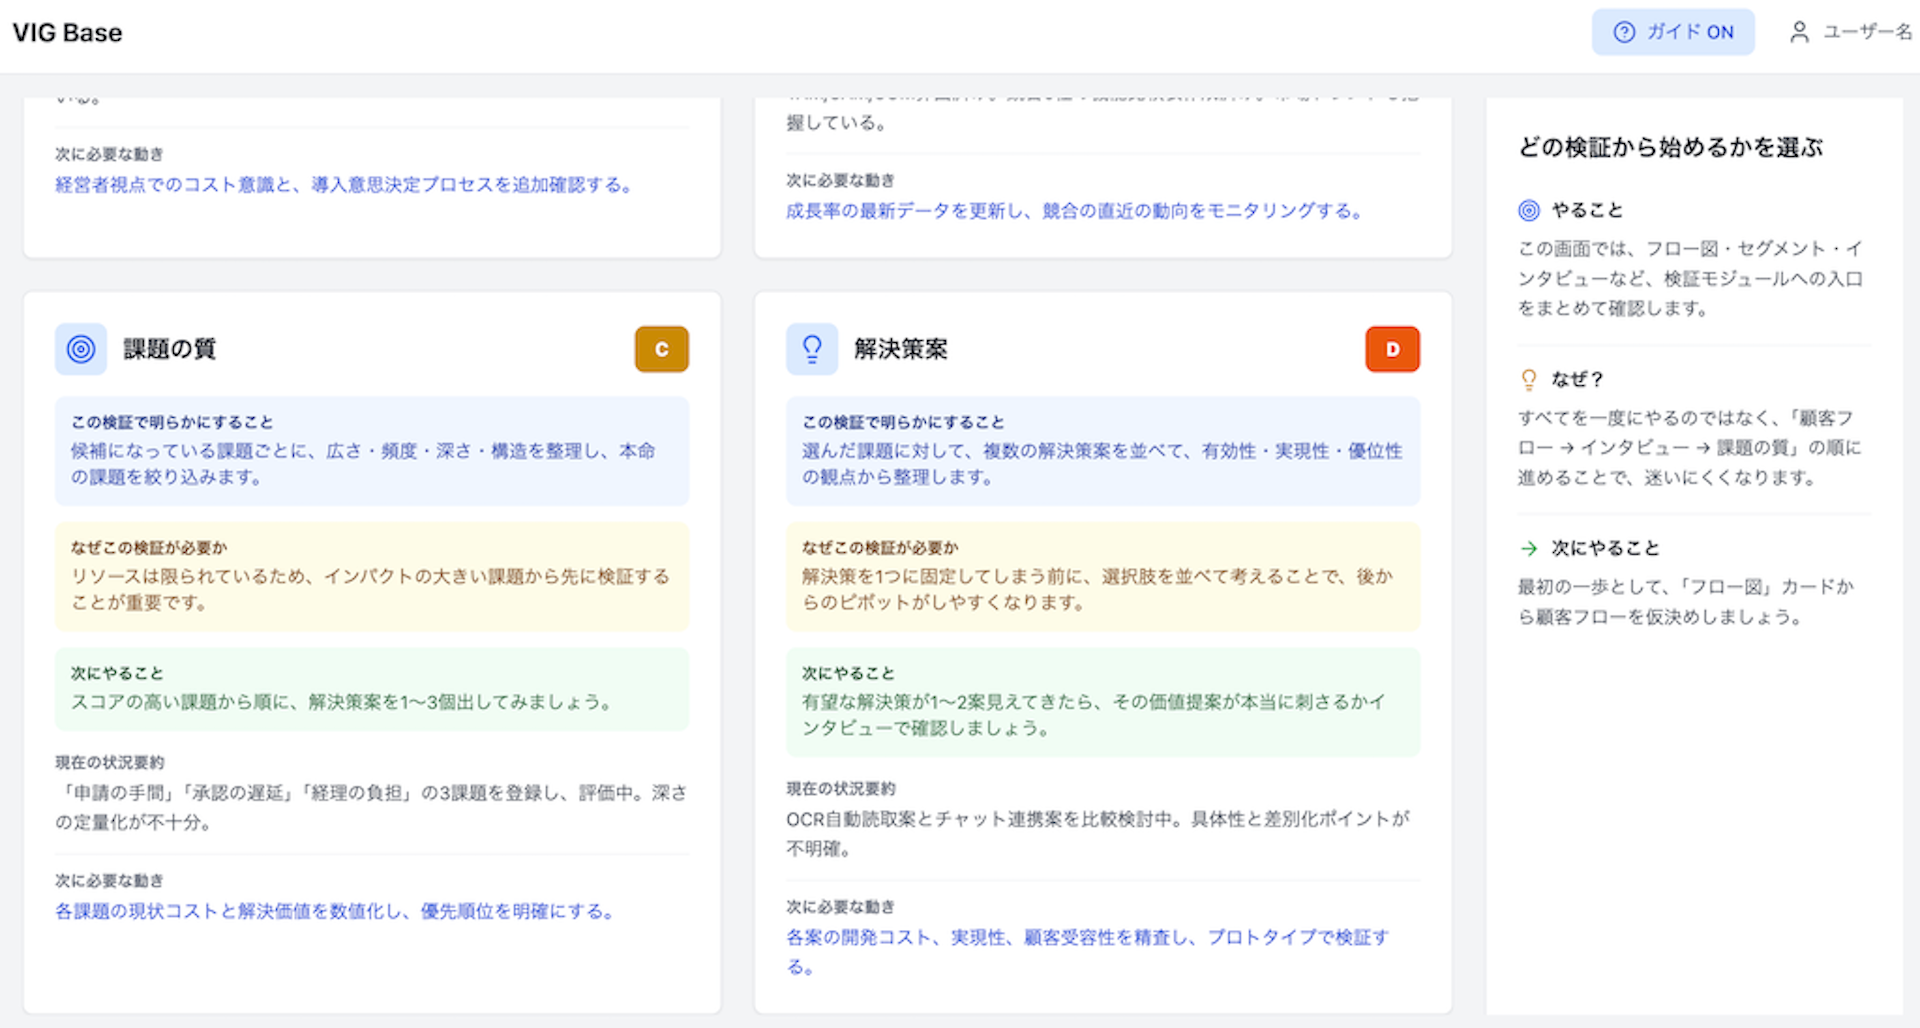Toggle the ガイド ON button
Viewport: 1920px width, 1028px height.
coord(1672,32)
